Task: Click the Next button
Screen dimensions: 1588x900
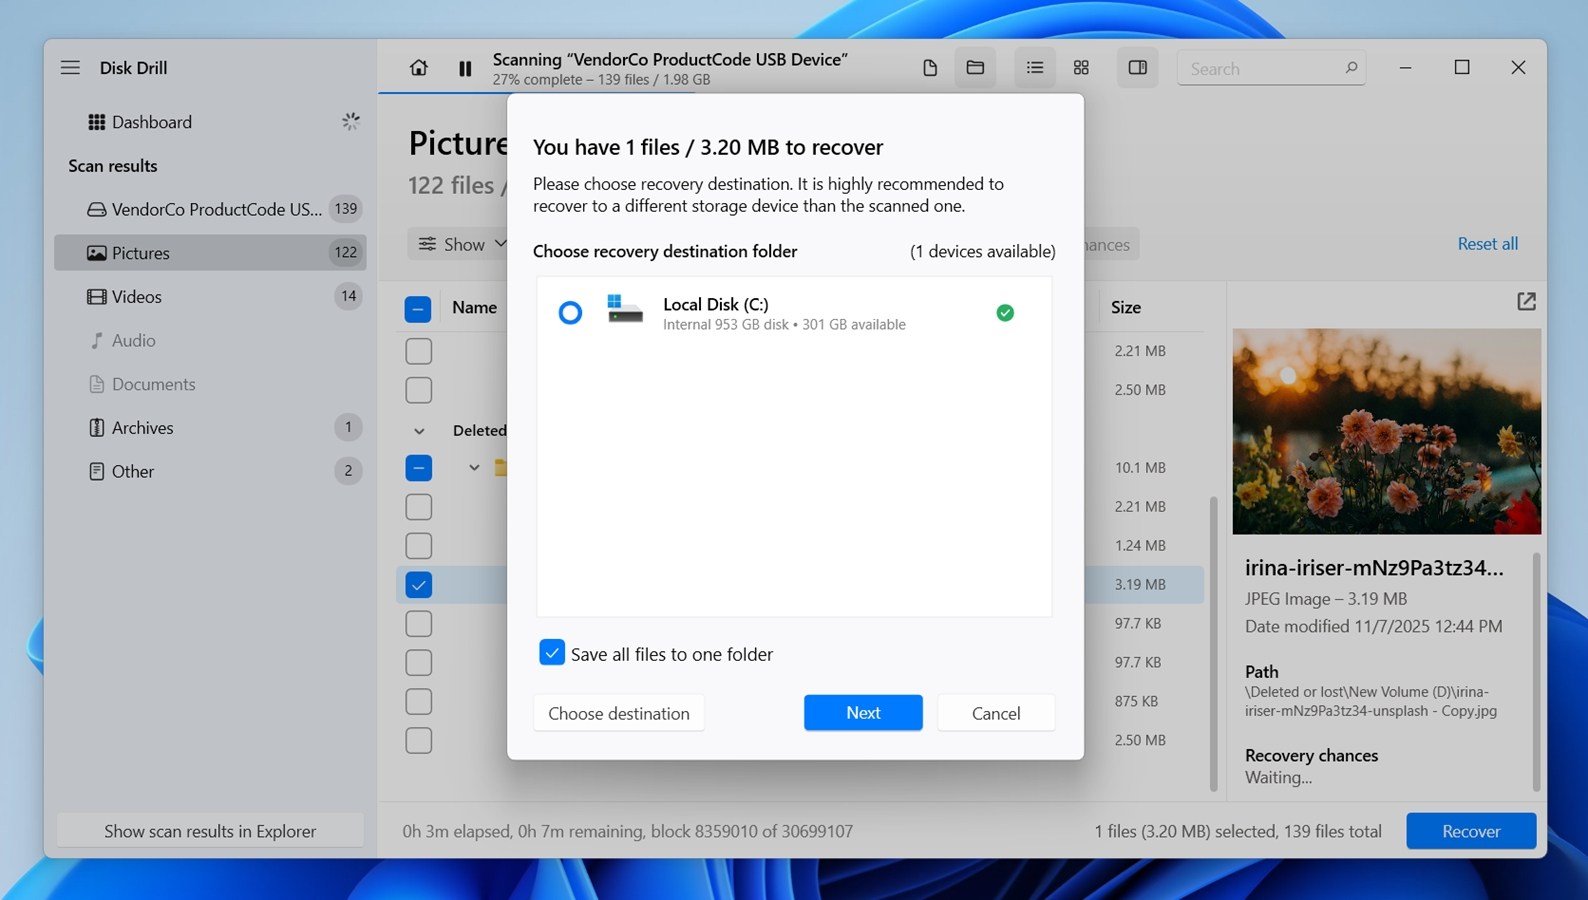Action: click(862, 713)
